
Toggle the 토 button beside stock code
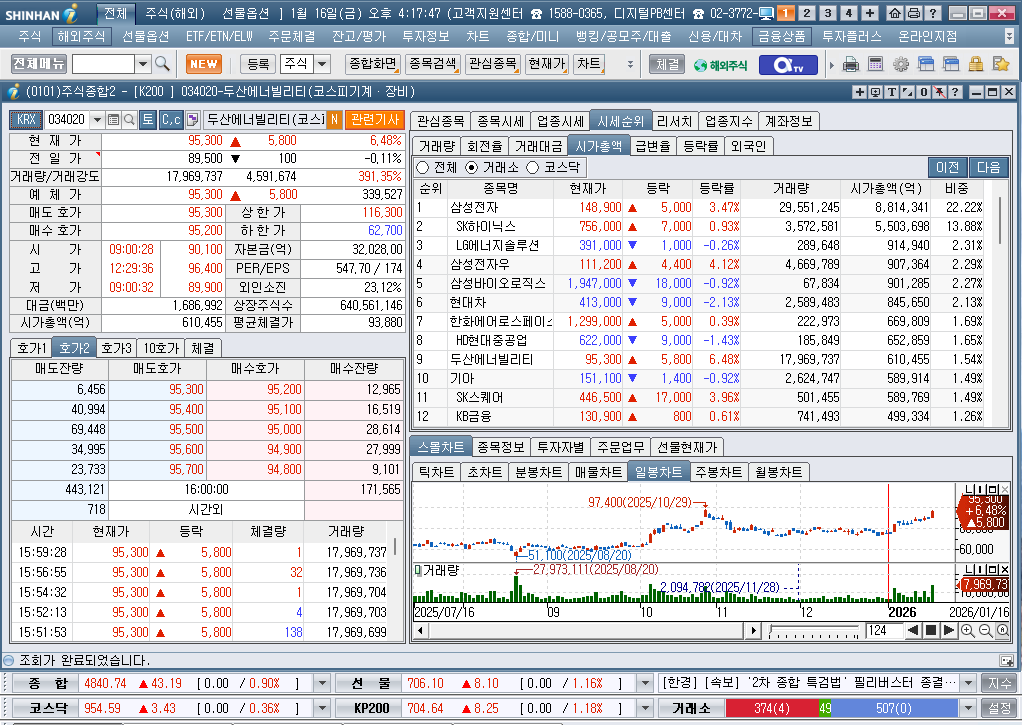148,120
